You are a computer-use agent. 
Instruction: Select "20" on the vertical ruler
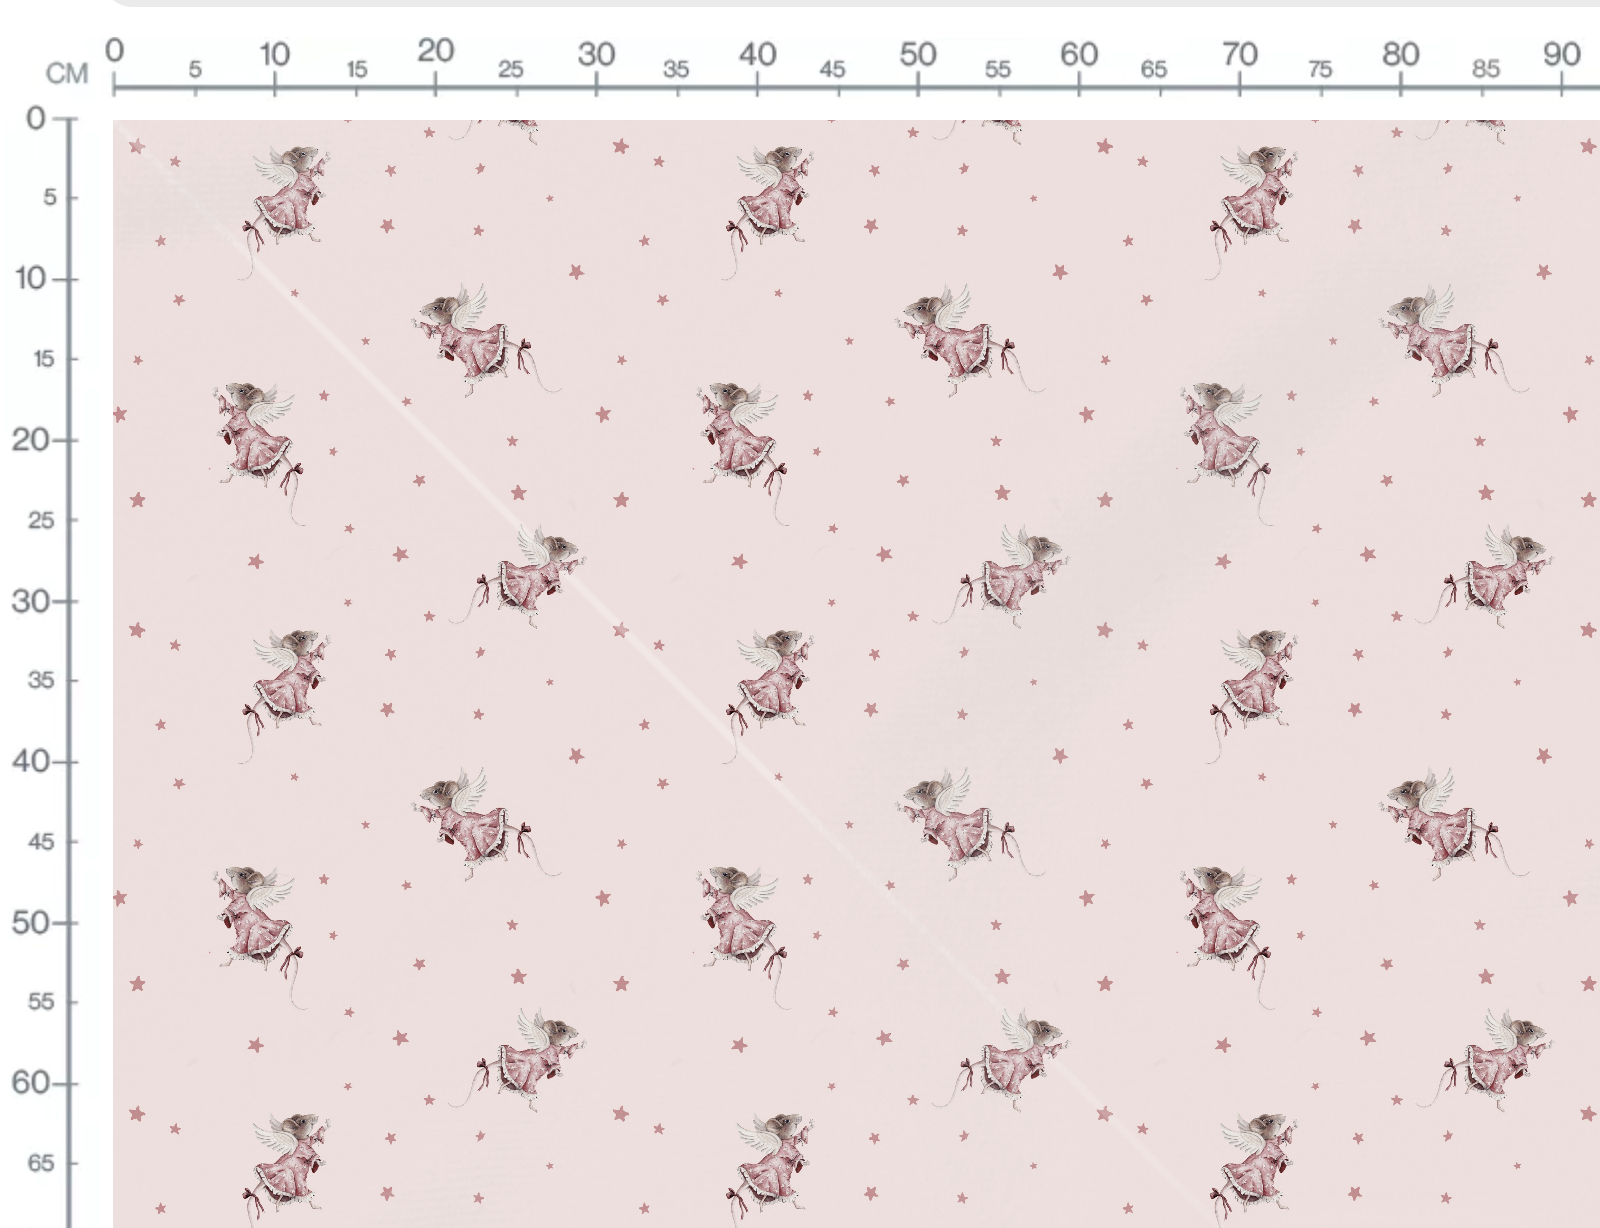coord(29,439)
